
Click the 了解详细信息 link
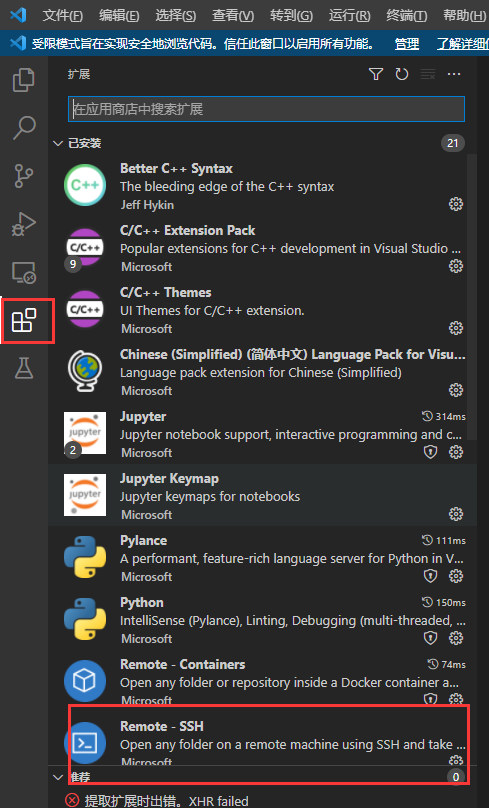tap(463, 44)
